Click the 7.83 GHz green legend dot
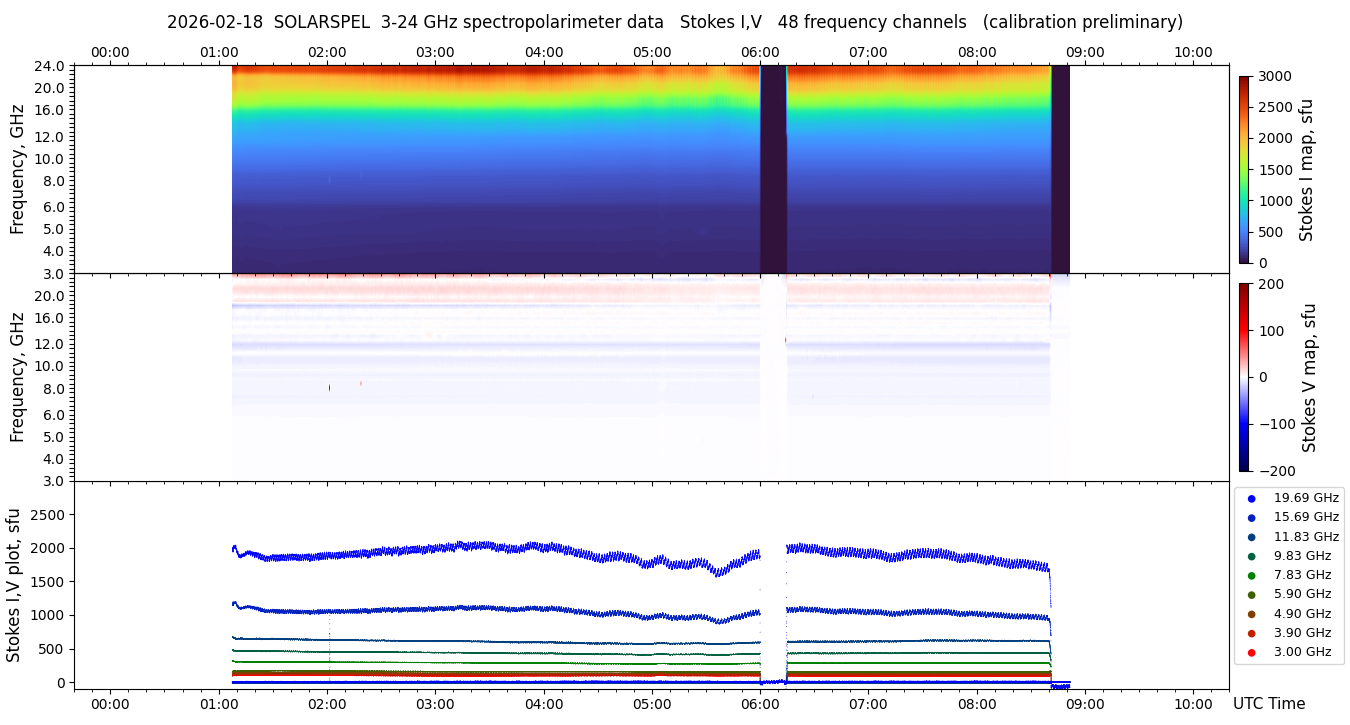This screenshot has height=725, width=1350. [x=1251, y=575]
